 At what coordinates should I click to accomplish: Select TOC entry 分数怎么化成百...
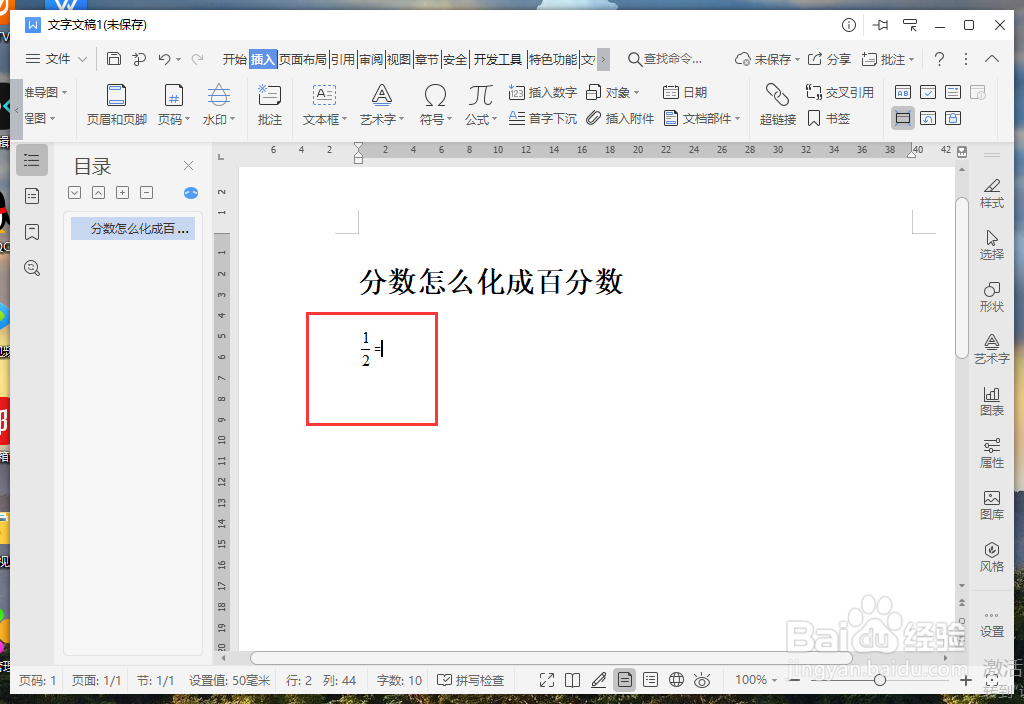[x=133, y=229]
